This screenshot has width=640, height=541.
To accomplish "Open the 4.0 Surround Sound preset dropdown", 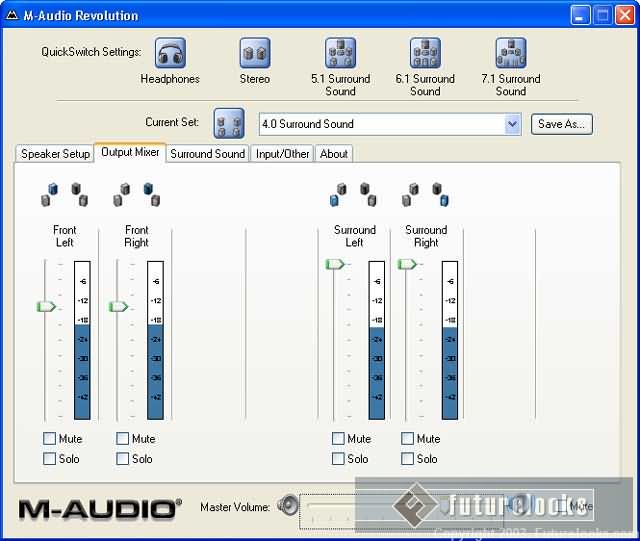I will (x=513, y=124).
